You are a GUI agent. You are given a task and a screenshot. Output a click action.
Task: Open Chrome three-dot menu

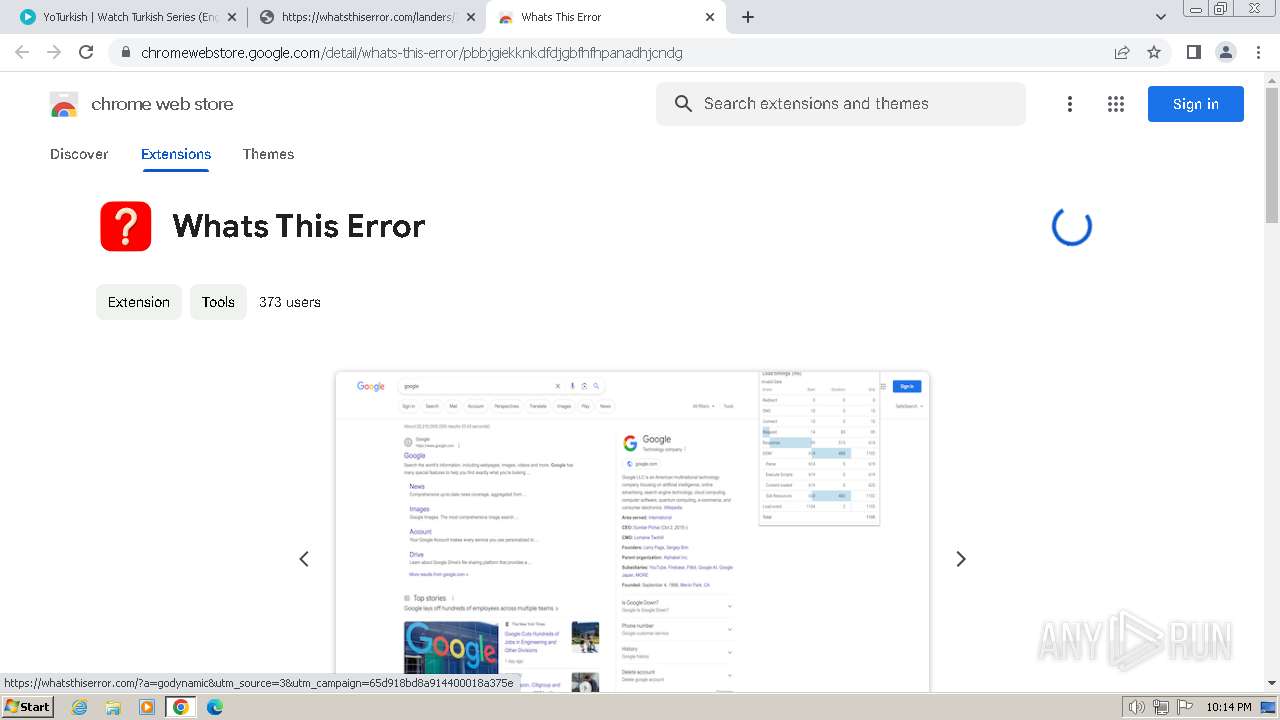coord(1258,52)
